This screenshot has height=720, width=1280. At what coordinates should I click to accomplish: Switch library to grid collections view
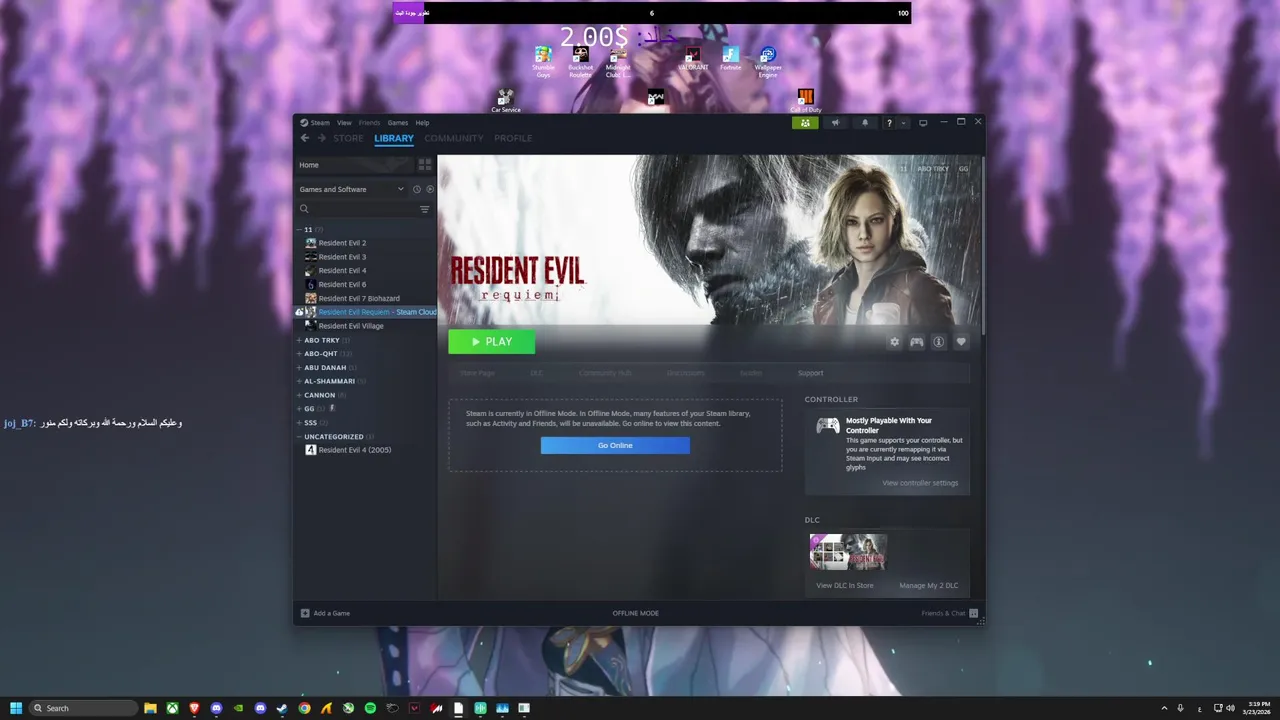(425, 165)
